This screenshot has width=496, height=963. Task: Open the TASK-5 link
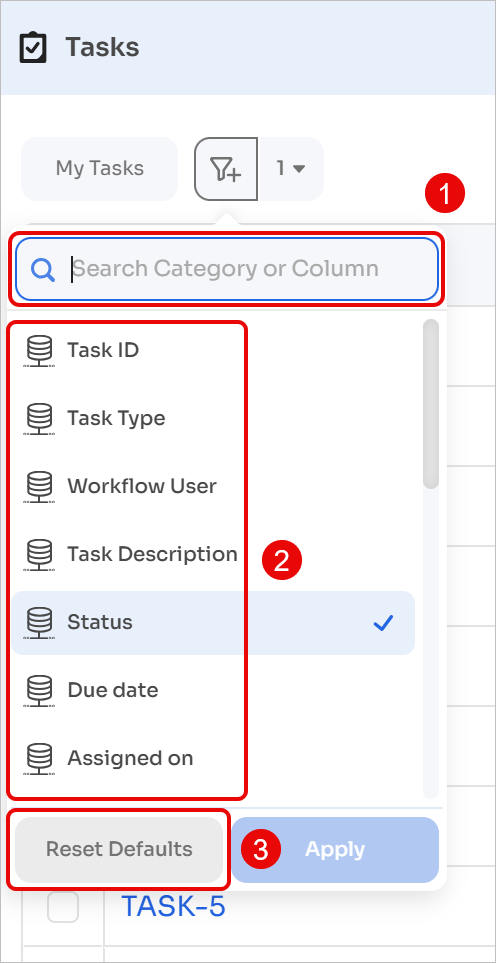[173, 906]
